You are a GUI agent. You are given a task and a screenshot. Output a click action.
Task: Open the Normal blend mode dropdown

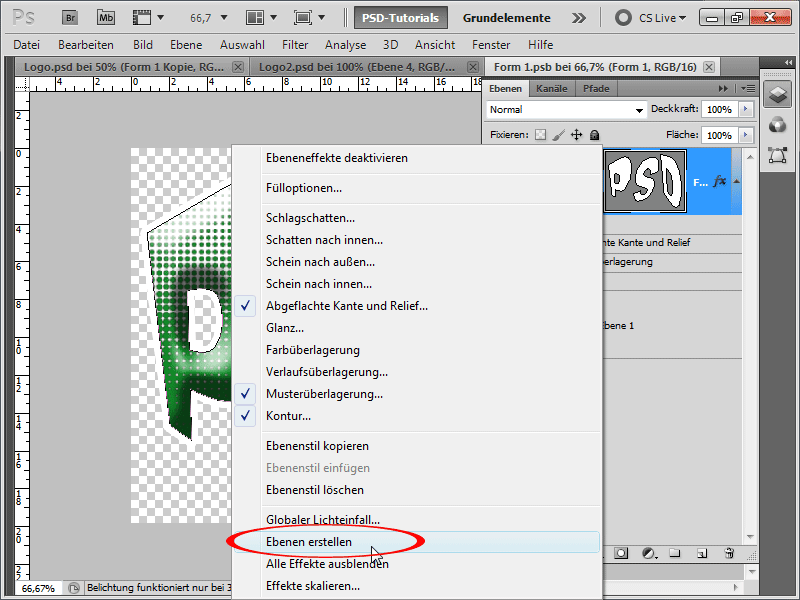pos(566,110)
